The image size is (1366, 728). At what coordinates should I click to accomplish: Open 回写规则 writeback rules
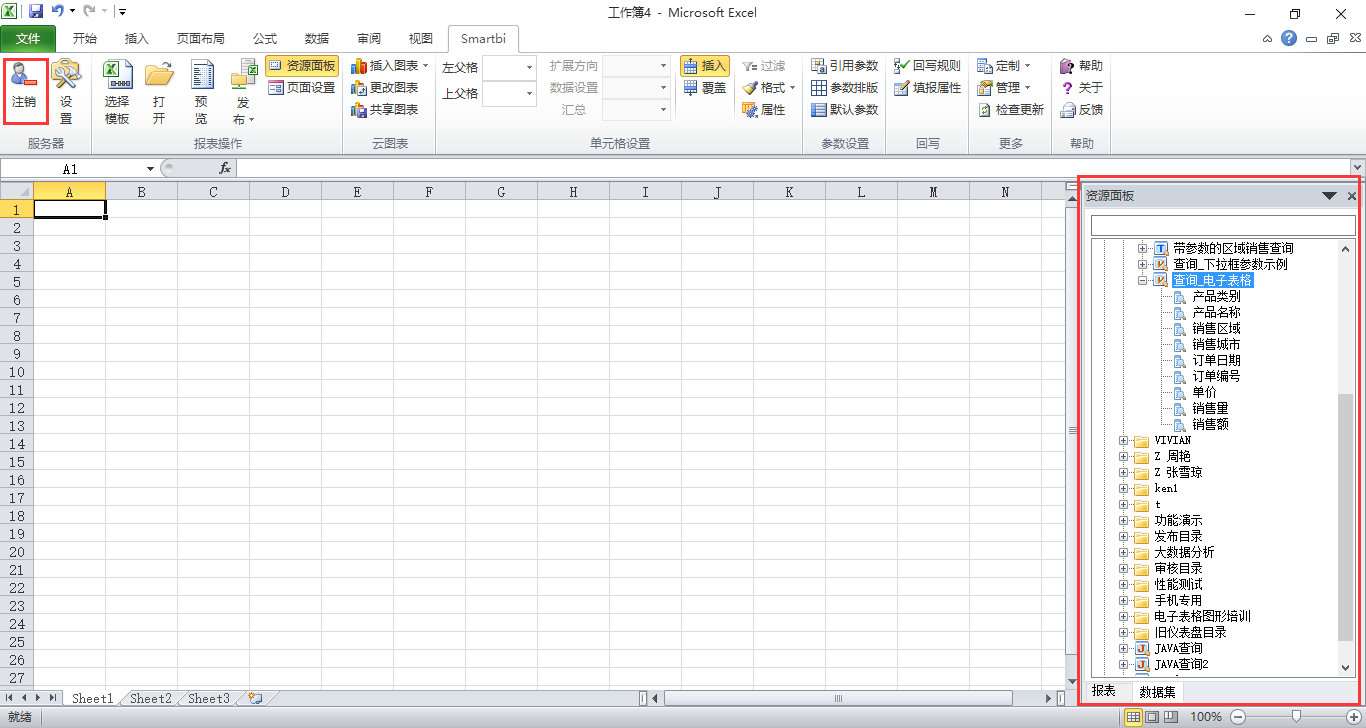(x=927, y=66)
